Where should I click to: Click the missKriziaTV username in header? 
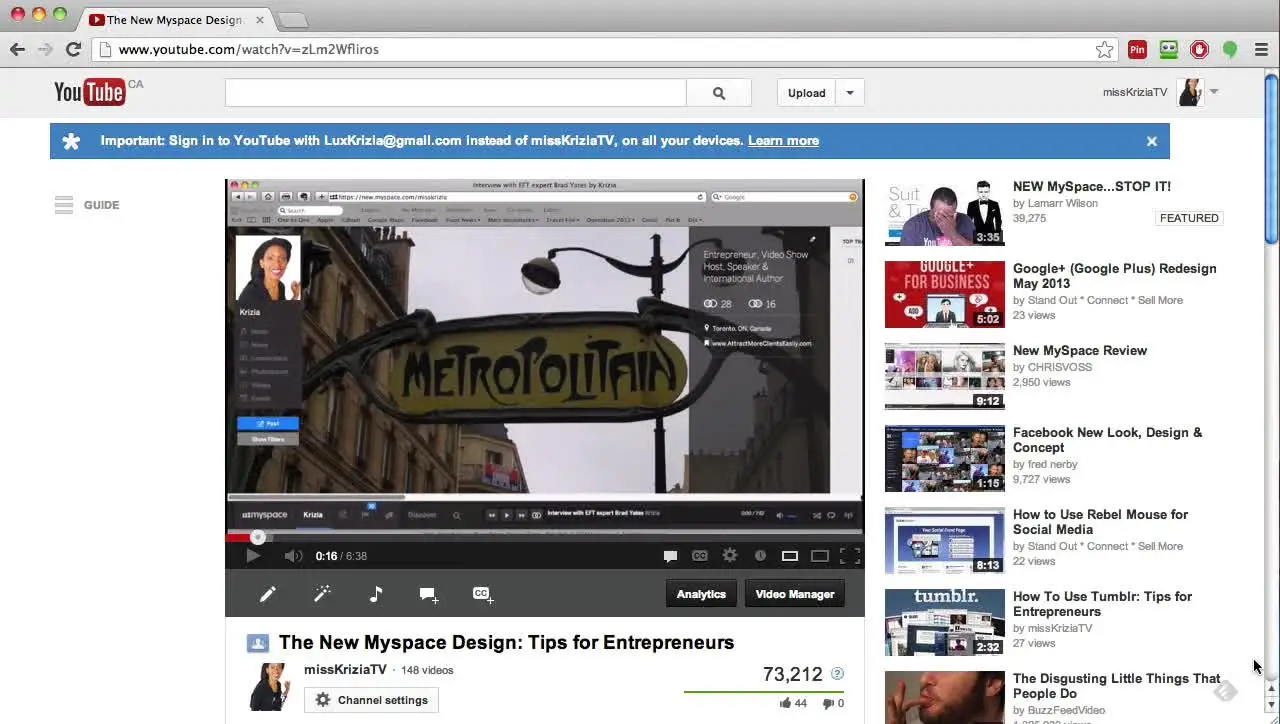1135,92
